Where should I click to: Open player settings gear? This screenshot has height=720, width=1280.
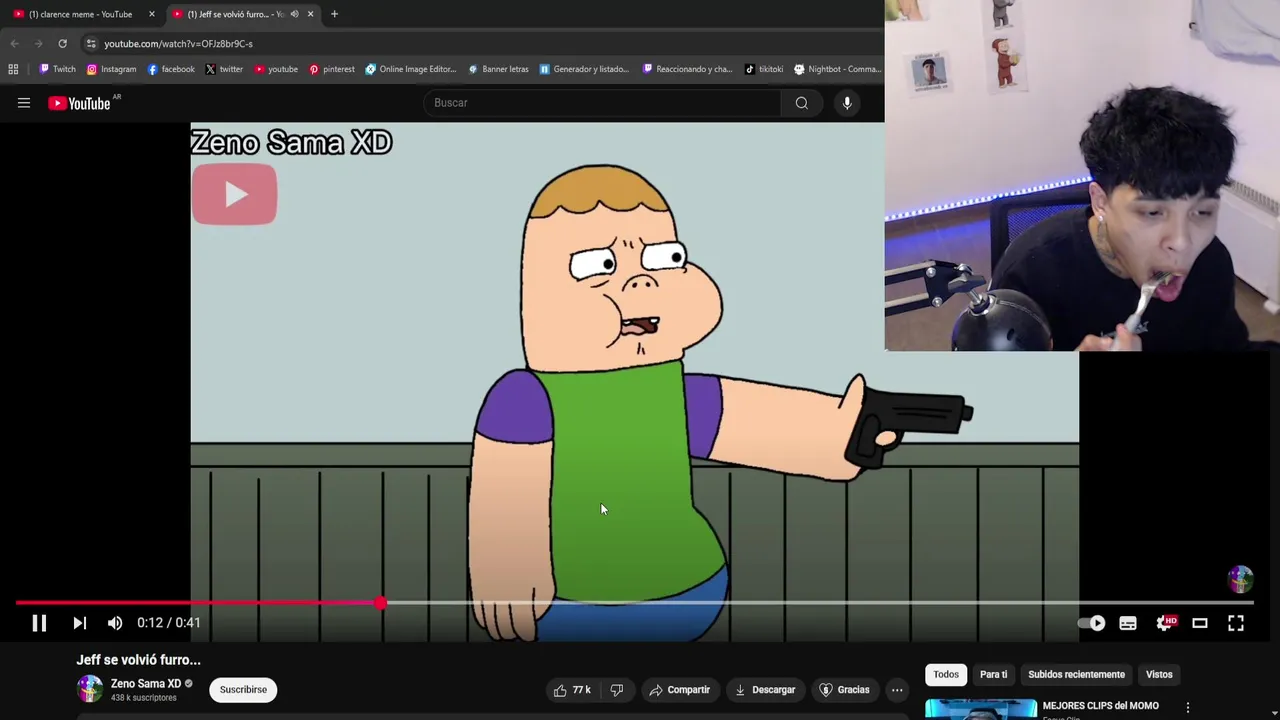[x=1165, y=623]
